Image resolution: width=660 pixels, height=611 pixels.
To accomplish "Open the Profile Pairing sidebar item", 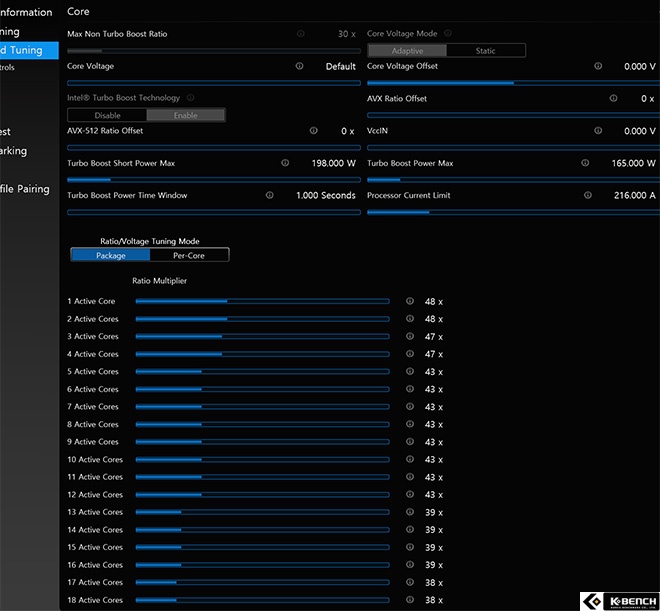I will [25, 189].
